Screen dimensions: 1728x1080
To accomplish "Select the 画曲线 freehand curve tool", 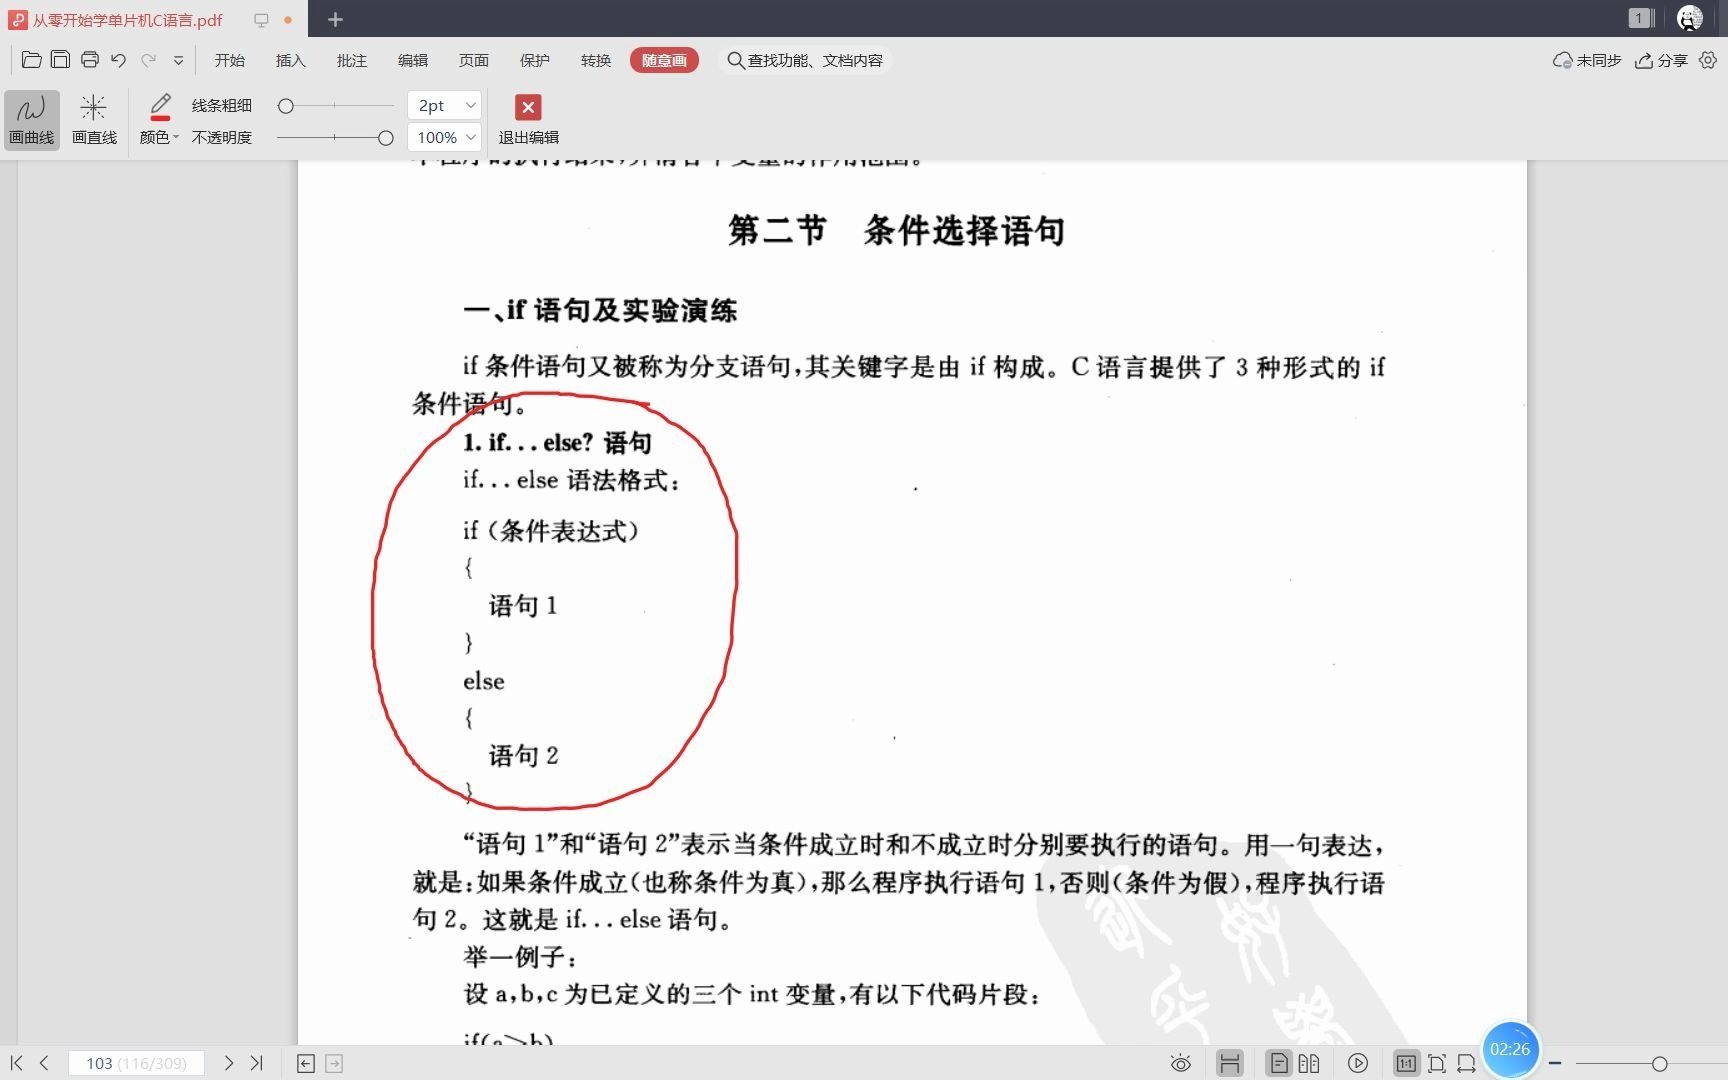I will 31,117.
